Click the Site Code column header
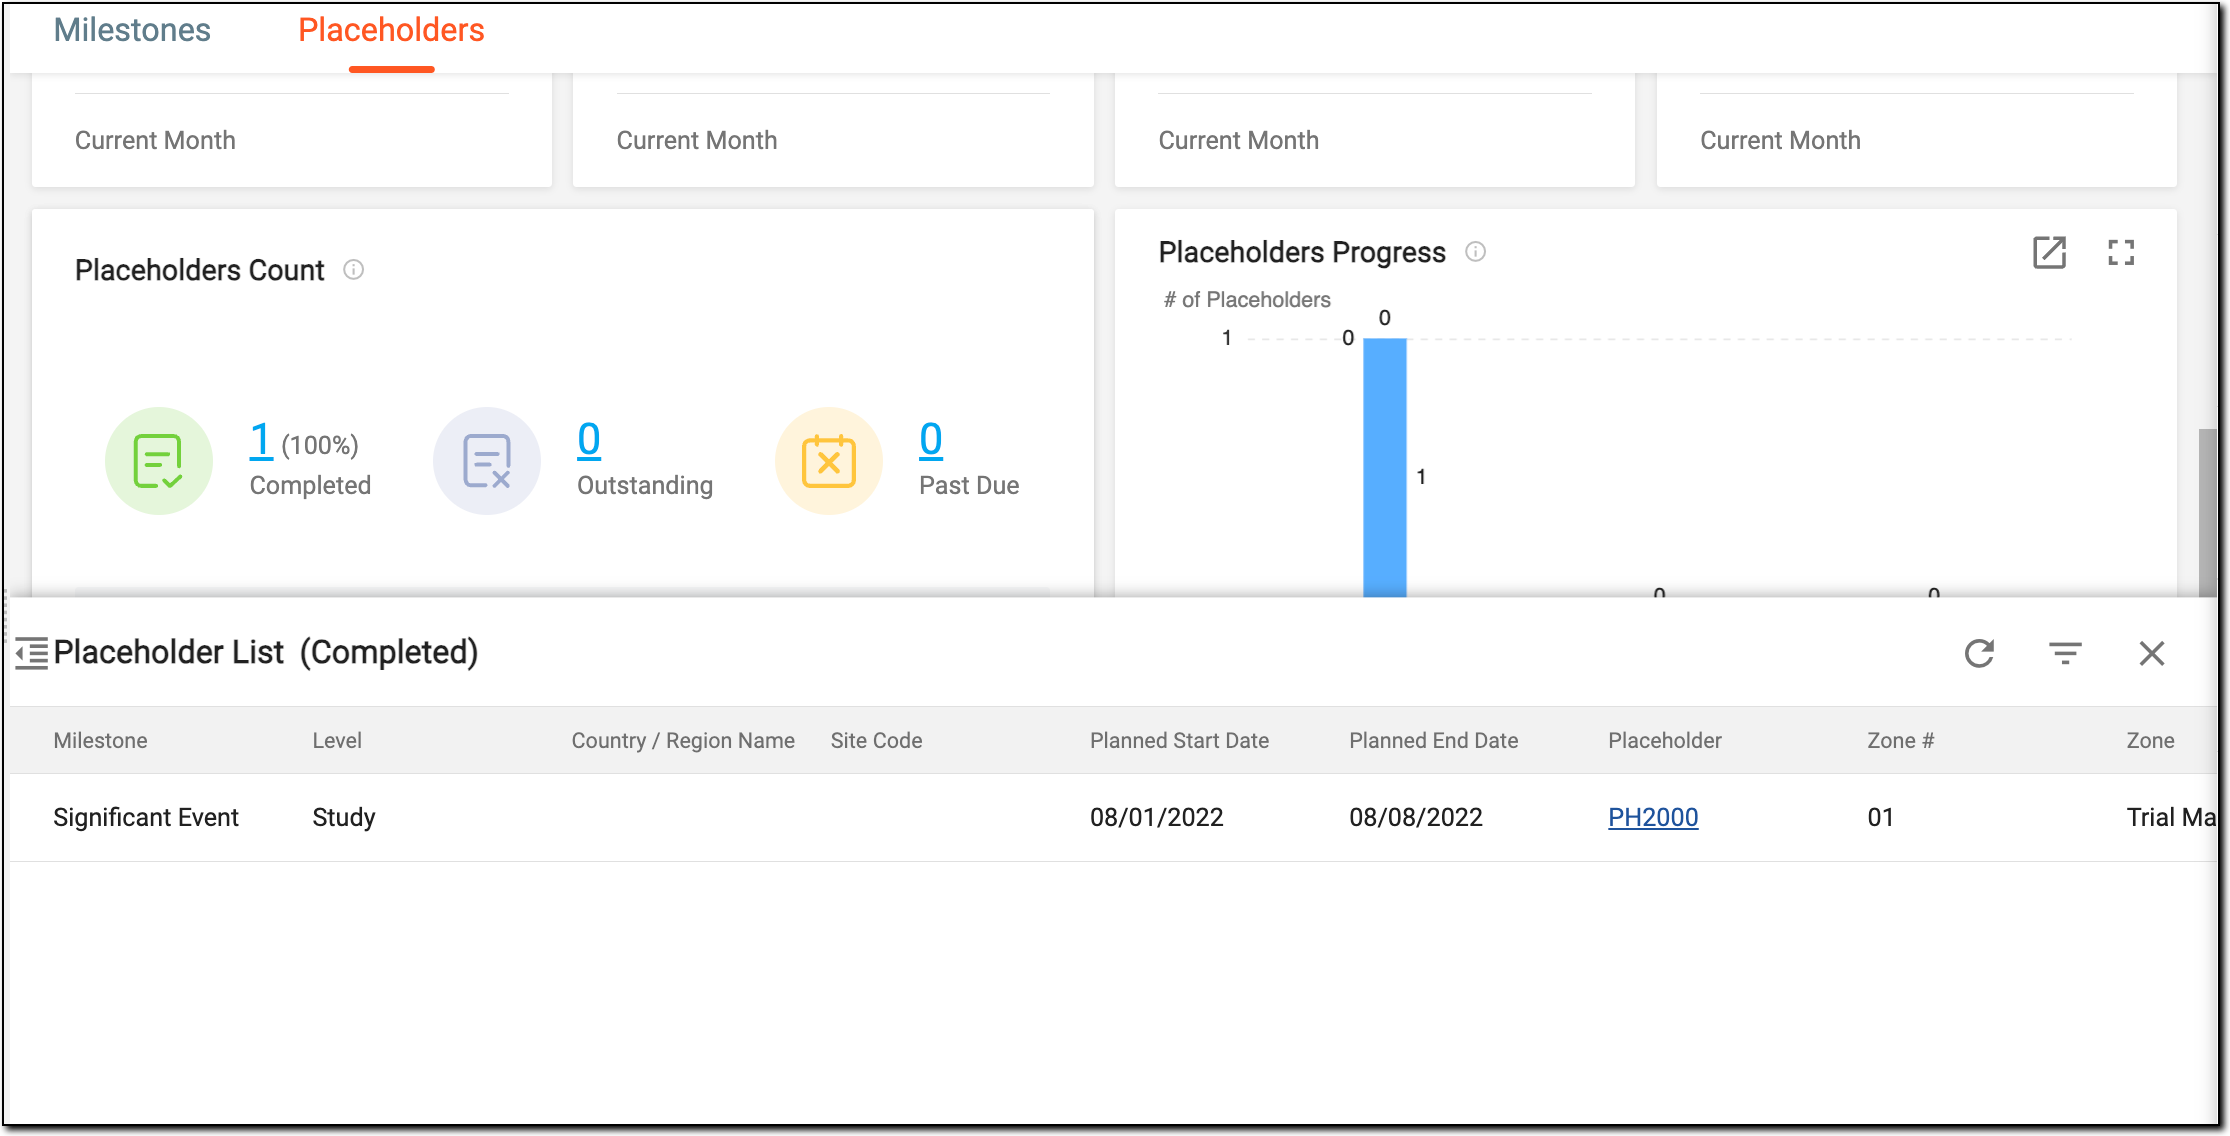The width and height of the screenshot is (2230, 1136). pyautogui.click(x=876, y=741)
